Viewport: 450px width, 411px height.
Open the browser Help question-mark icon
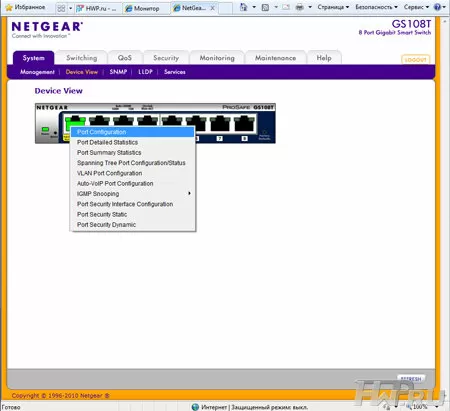[437, 7]
